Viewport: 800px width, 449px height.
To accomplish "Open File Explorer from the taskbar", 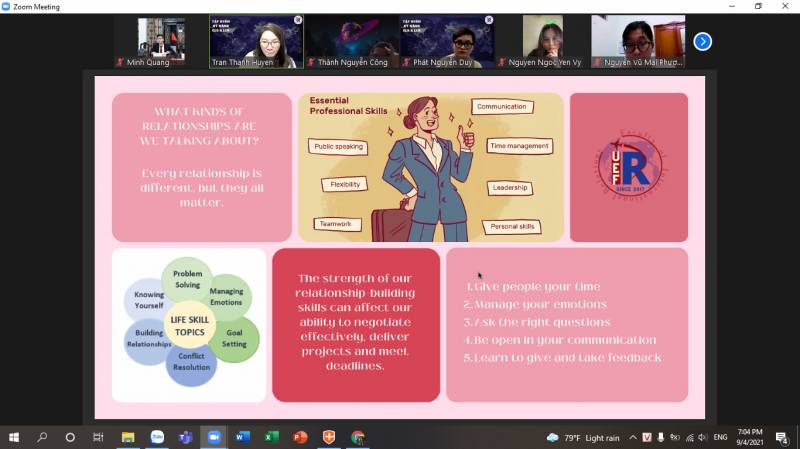I will [128, 437].
